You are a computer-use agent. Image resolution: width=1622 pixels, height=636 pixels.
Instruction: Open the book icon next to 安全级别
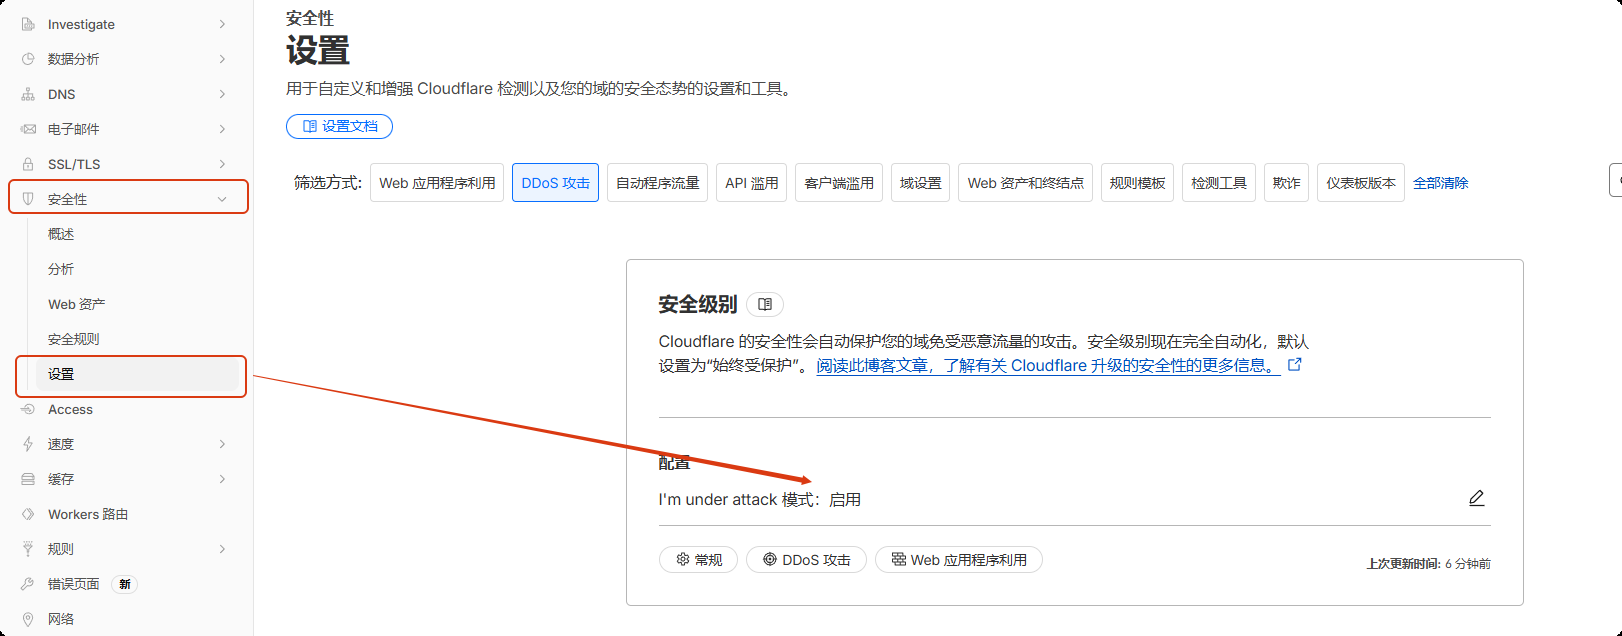[765, 304]
